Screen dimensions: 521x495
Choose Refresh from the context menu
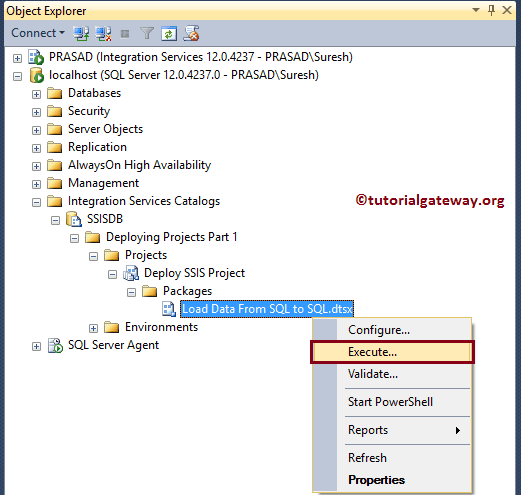click(x=392, y=458)
